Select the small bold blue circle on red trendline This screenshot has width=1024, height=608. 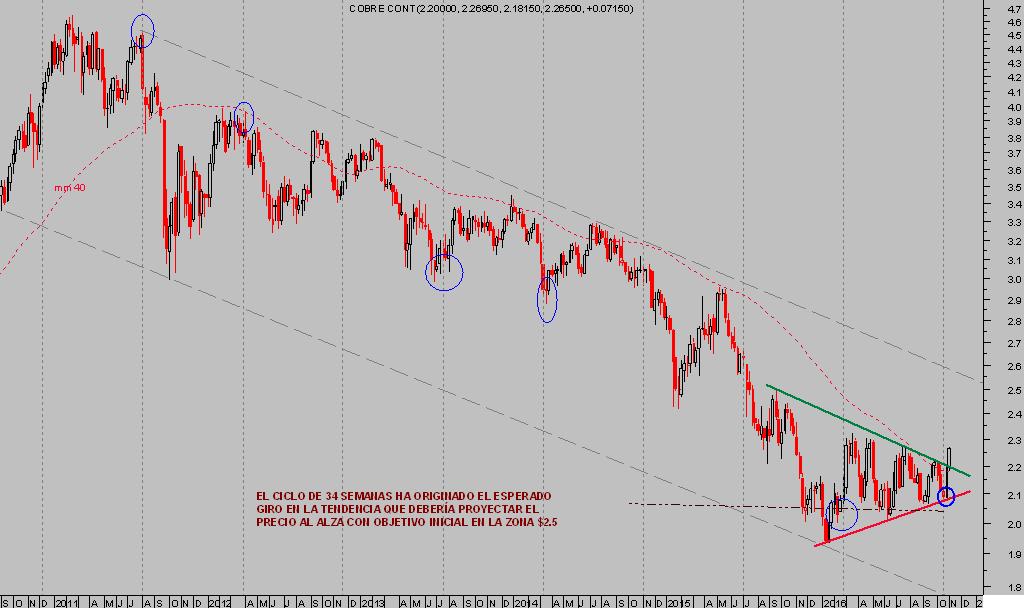[x=946, y=495]
